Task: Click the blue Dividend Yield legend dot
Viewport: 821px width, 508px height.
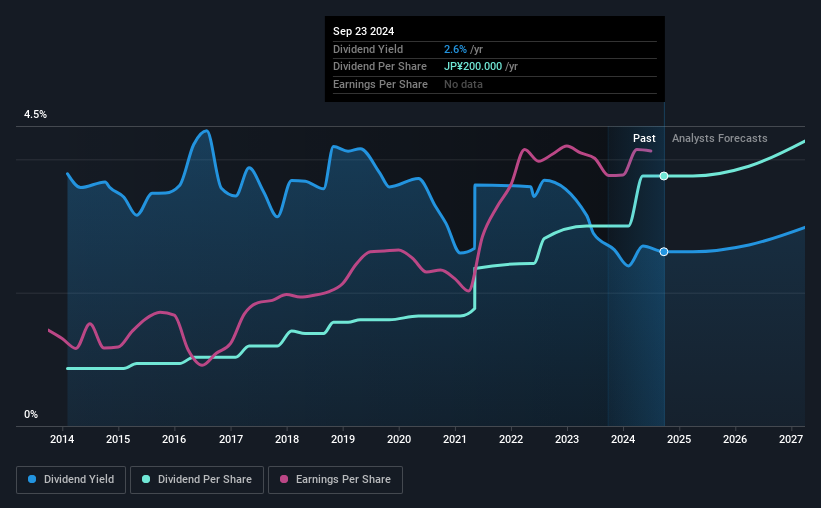Action: [32, 479]
